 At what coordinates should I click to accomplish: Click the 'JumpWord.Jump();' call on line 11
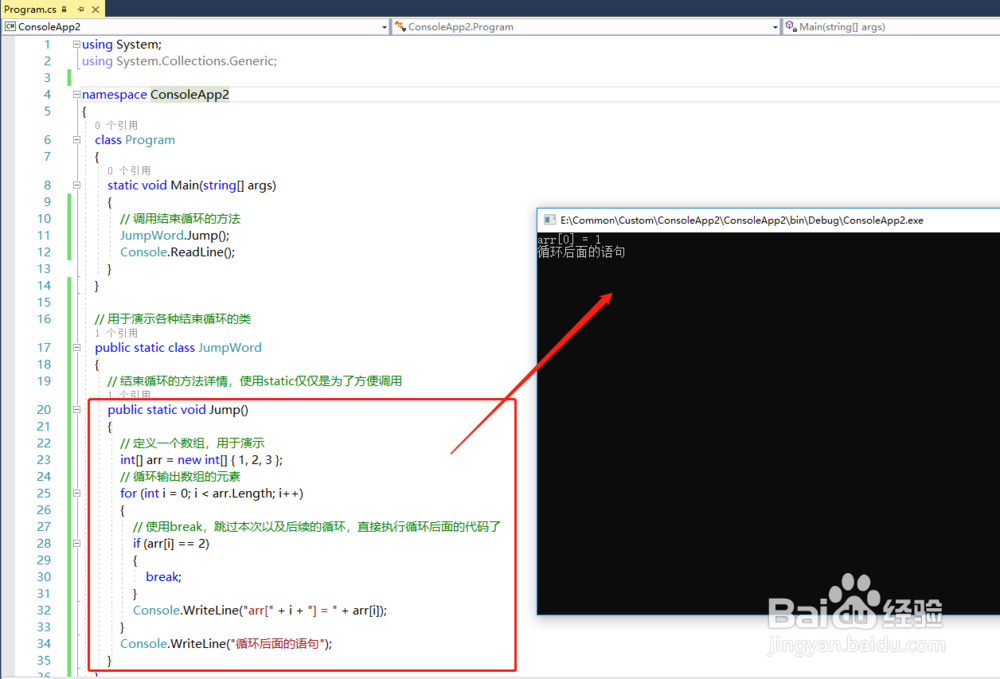coord(175,235)
